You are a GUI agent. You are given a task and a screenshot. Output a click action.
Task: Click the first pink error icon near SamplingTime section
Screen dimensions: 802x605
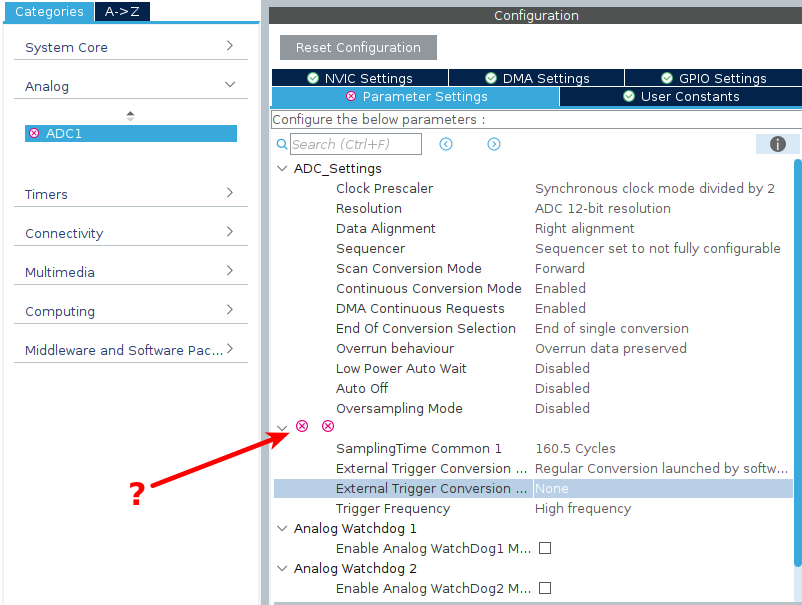click(302, 426)
